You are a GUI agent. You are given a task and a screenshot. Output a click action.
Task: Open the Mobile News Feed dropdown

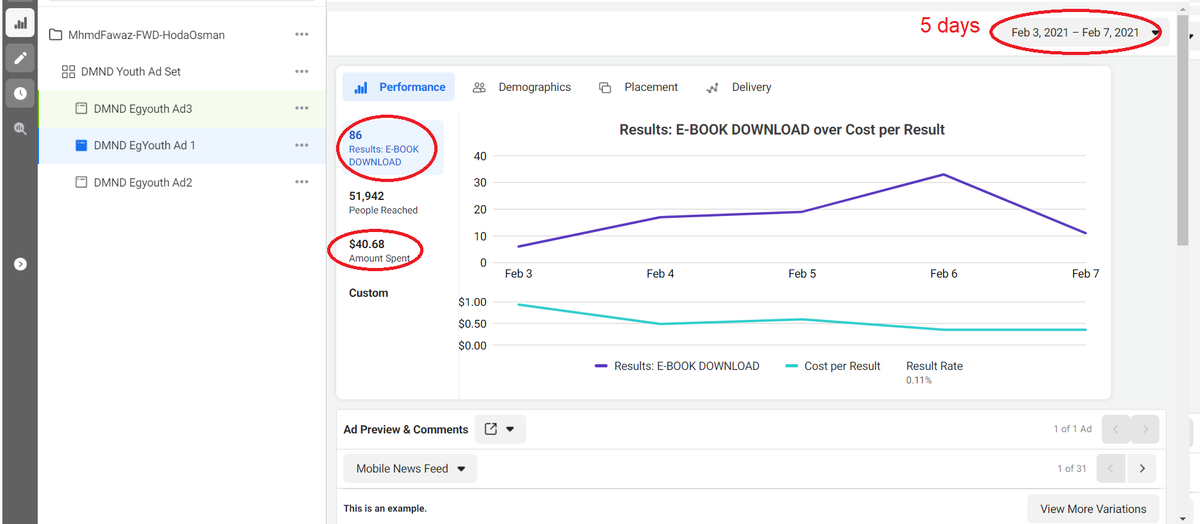[x=410, y=468]
